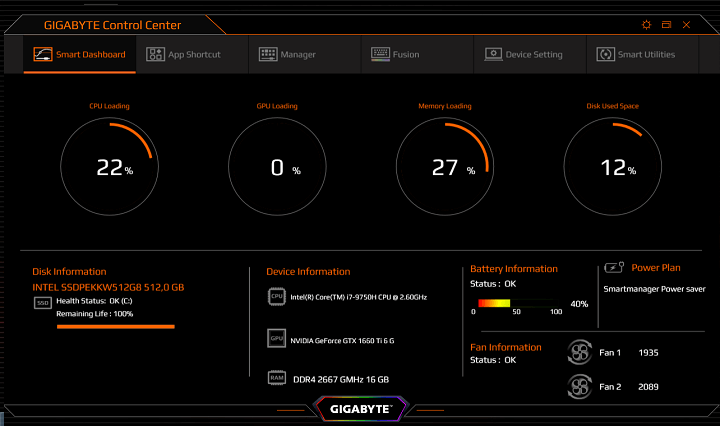Click the Disk Information heading
This screenshot has width=720, height=426.
click(x=69, y=272)
